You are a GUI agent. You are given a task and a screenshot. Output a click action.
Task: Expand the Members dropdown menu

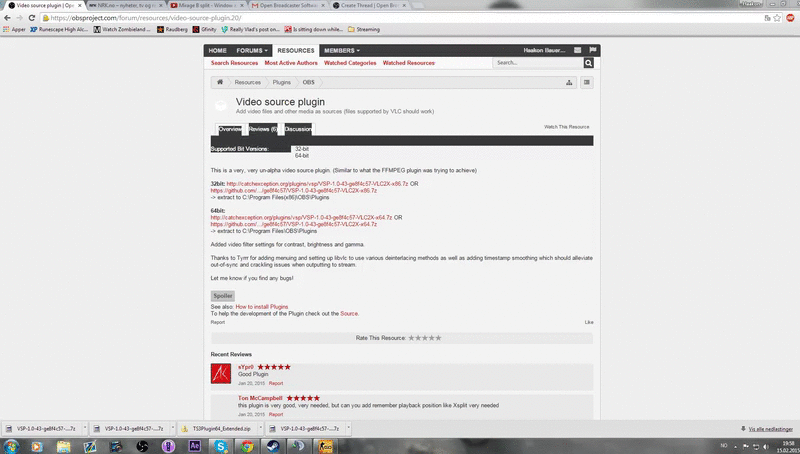tap(342, 51)
